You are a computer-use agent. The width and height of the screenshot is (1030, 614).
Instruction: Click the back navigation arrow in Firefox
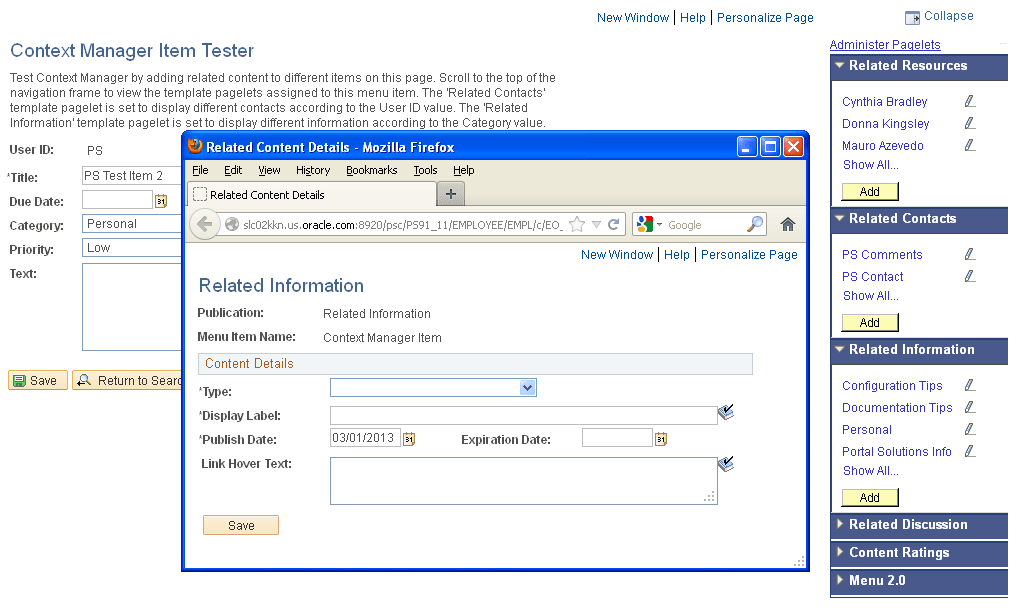204,224
